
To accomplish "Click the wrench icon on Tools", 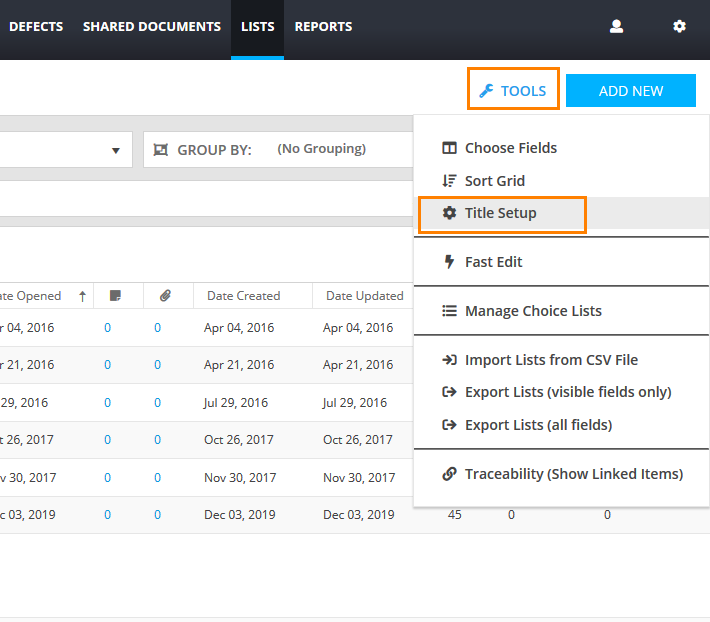I will [487, 91].
